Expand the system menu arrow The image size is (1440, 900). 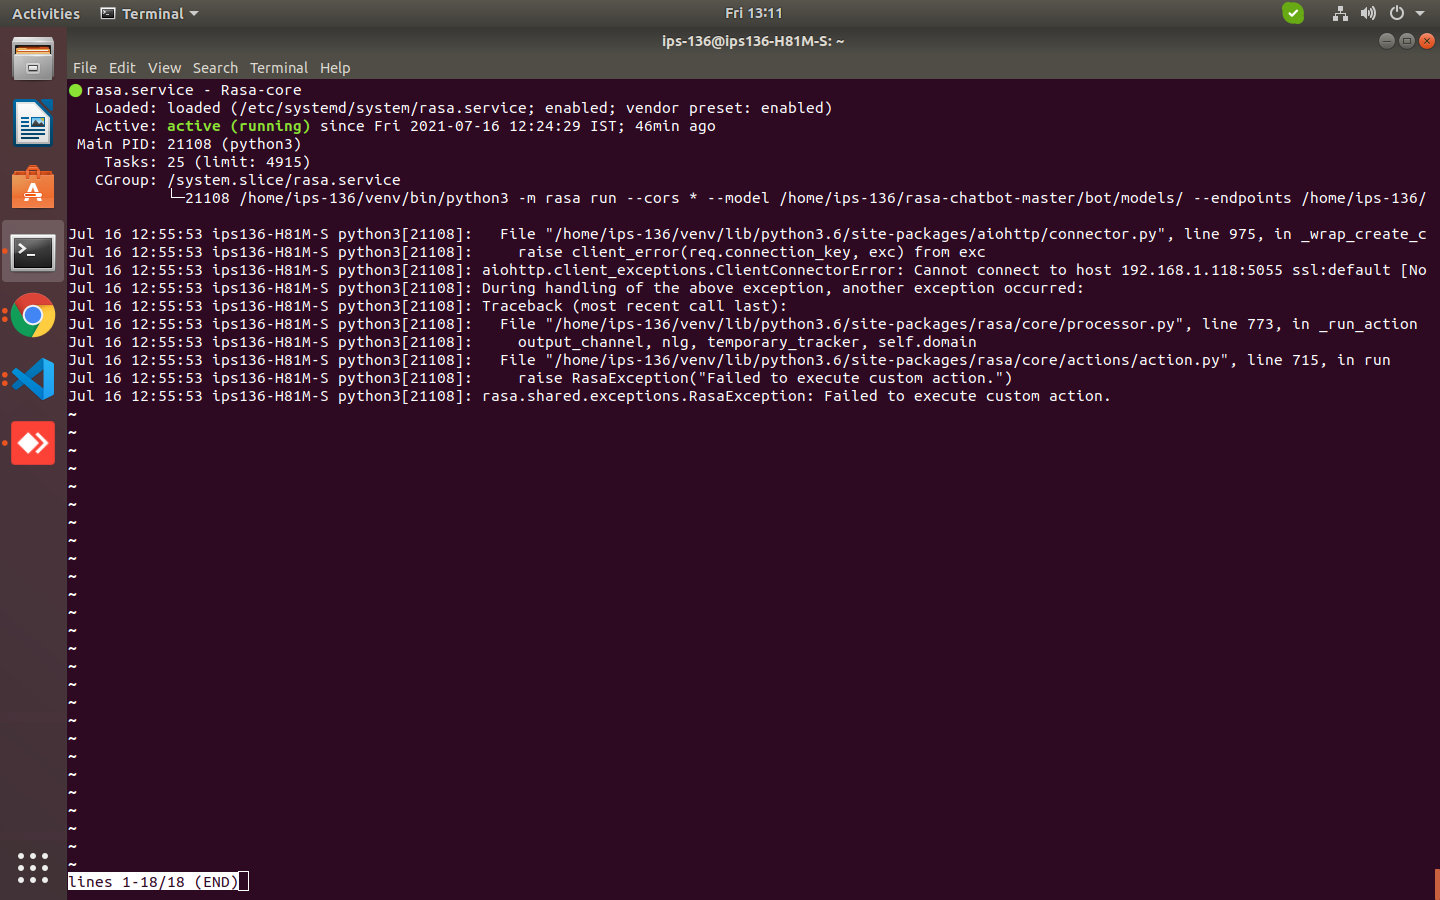1420,14
